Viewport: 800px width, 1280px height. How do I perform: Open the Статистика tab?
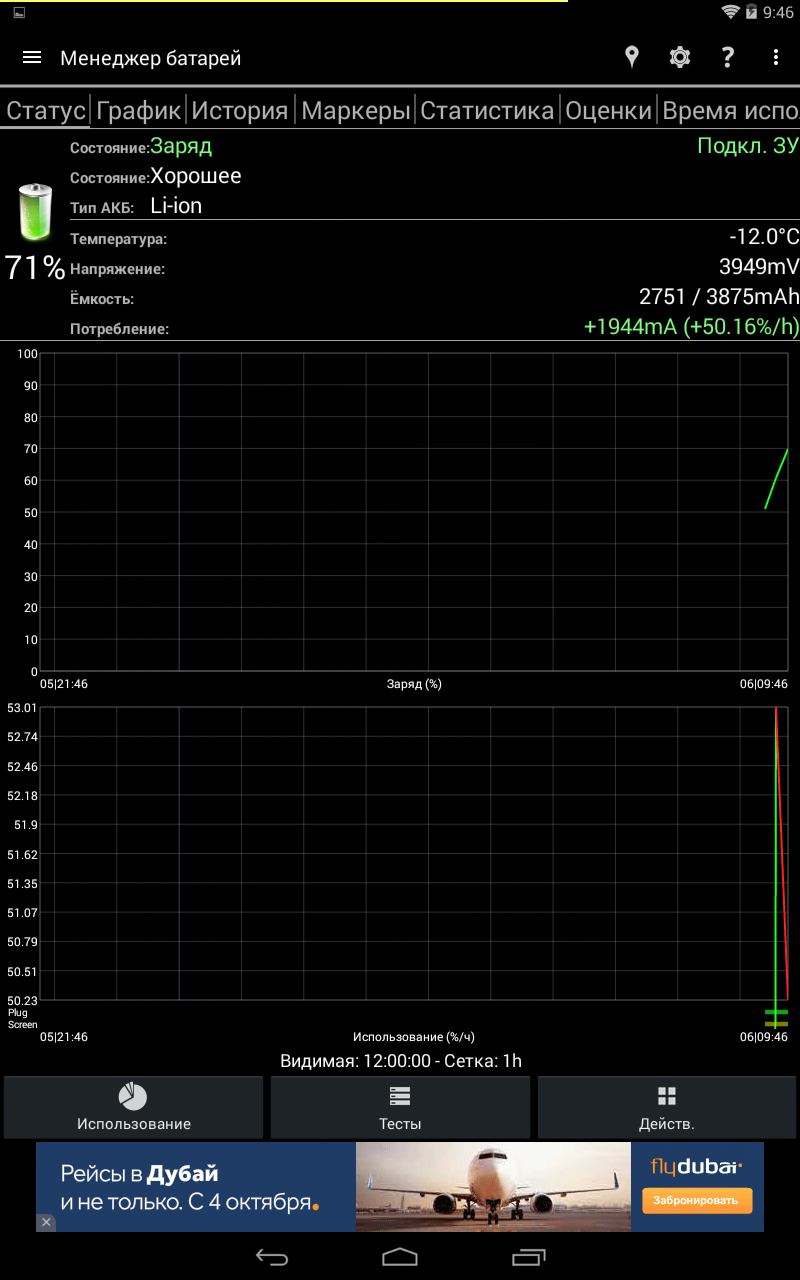pos(487,110)
